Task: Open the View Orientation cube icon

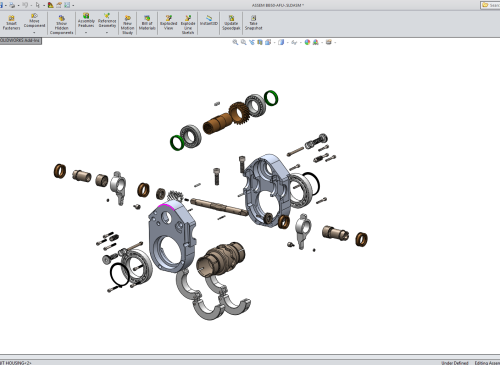Action: (x=268, y=42)
